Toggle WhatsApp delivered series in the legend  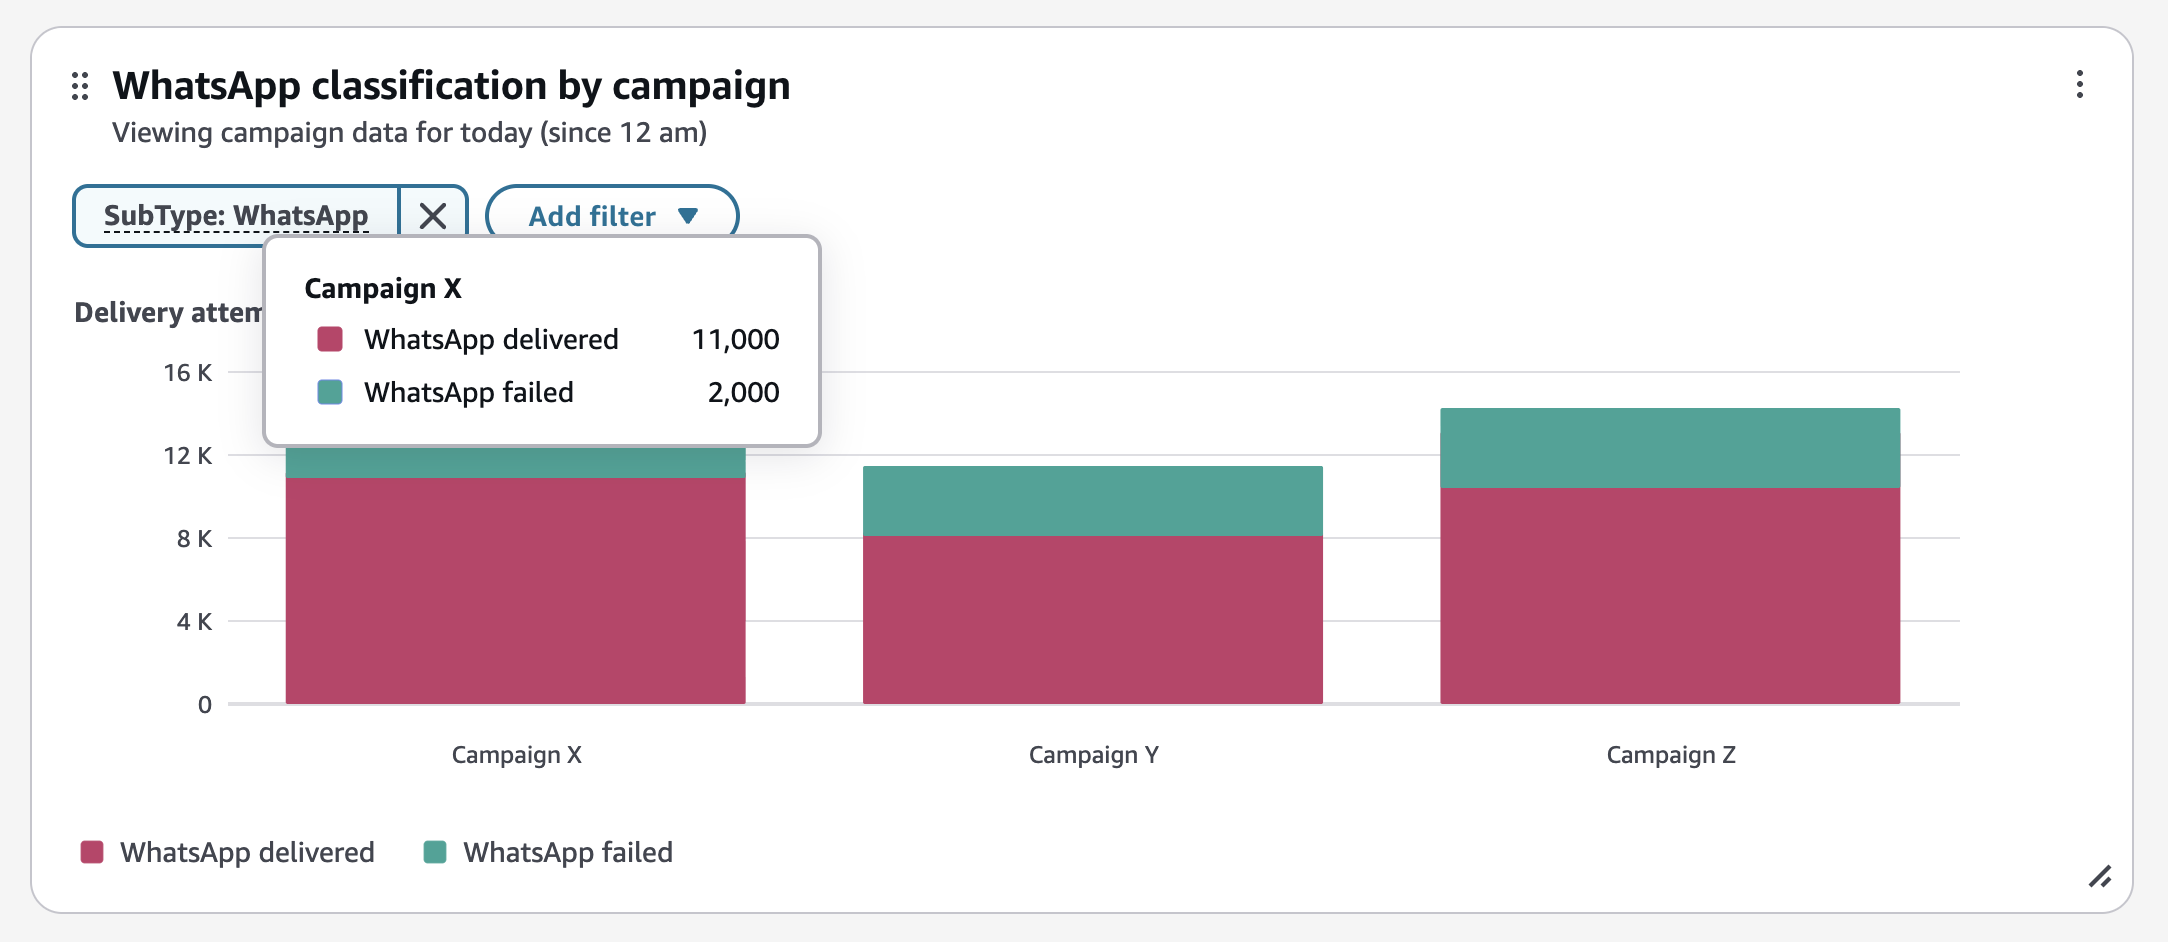click(x=247, y=852)
